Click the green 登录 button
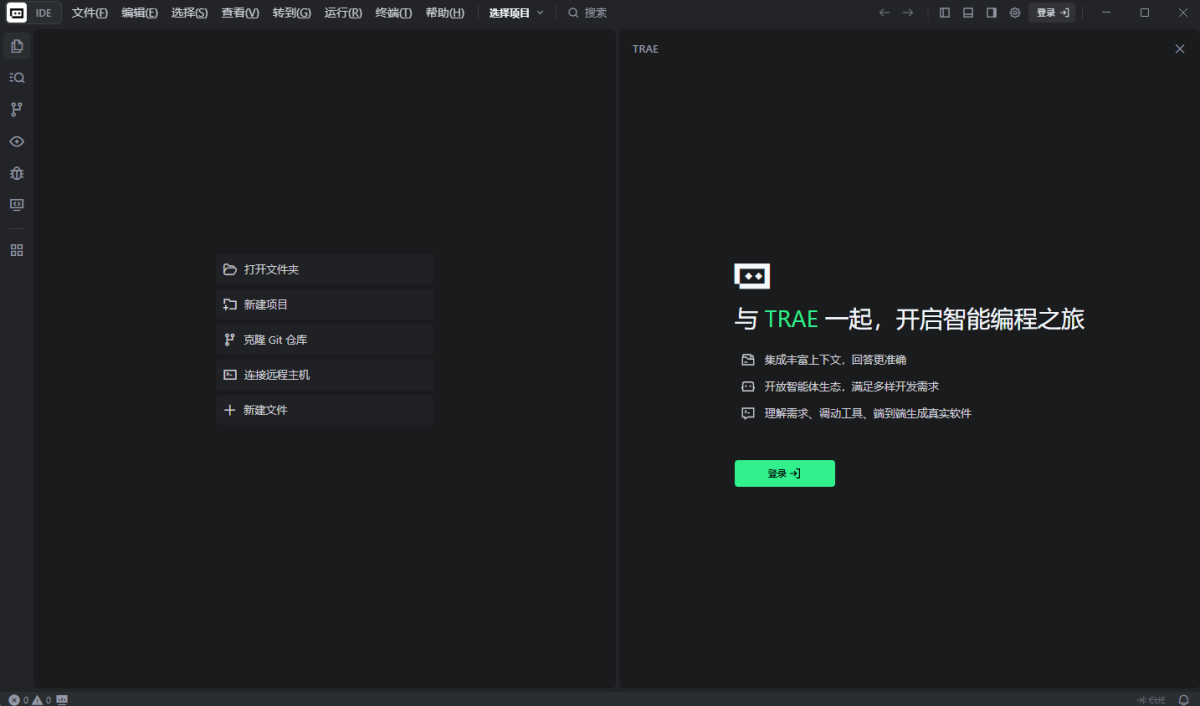This screenshot has width=1200, height=706. pos(785,474)
